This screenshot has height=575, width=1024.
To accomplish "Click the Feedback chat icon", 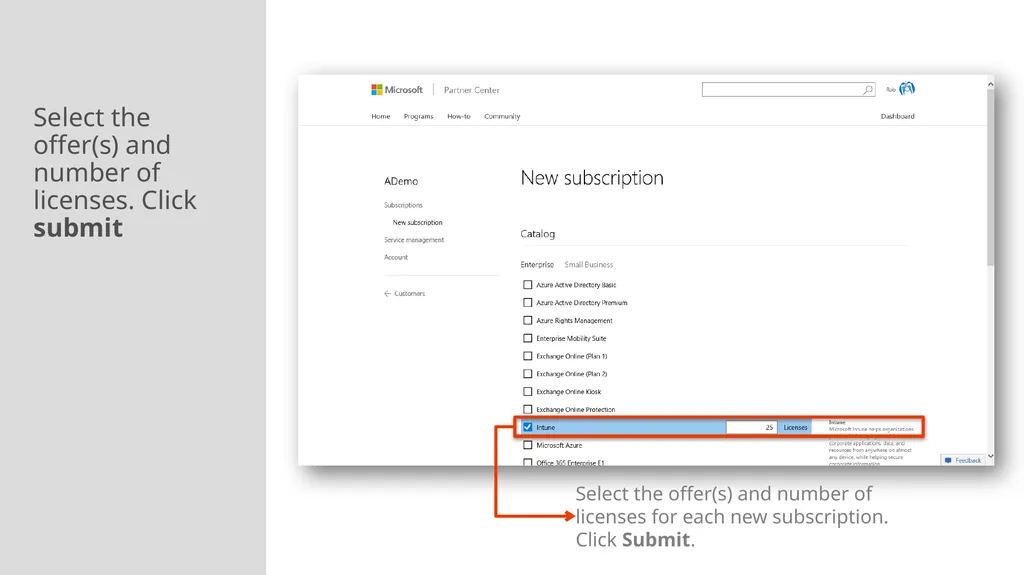I will 948,460.
